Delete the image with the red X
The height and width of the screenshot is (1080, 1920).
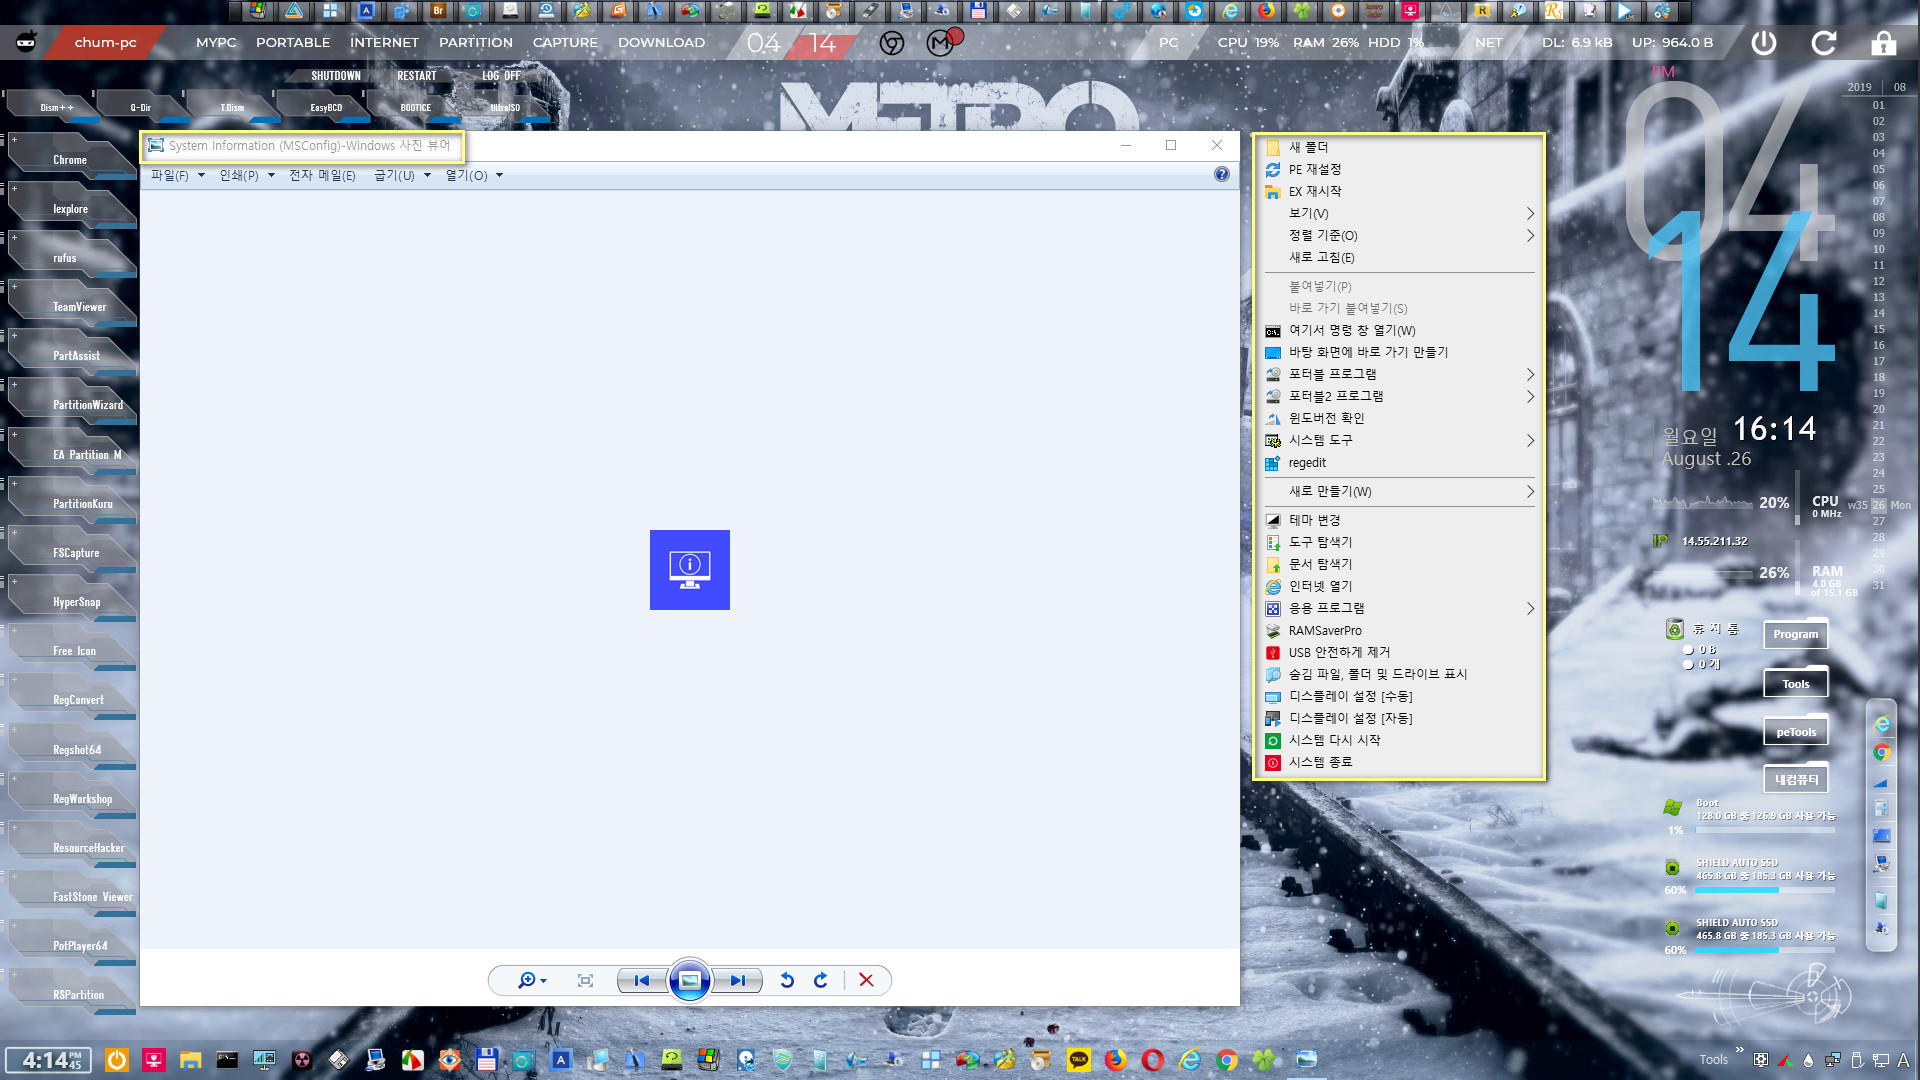pyautogui.click(x=866, y=980)
